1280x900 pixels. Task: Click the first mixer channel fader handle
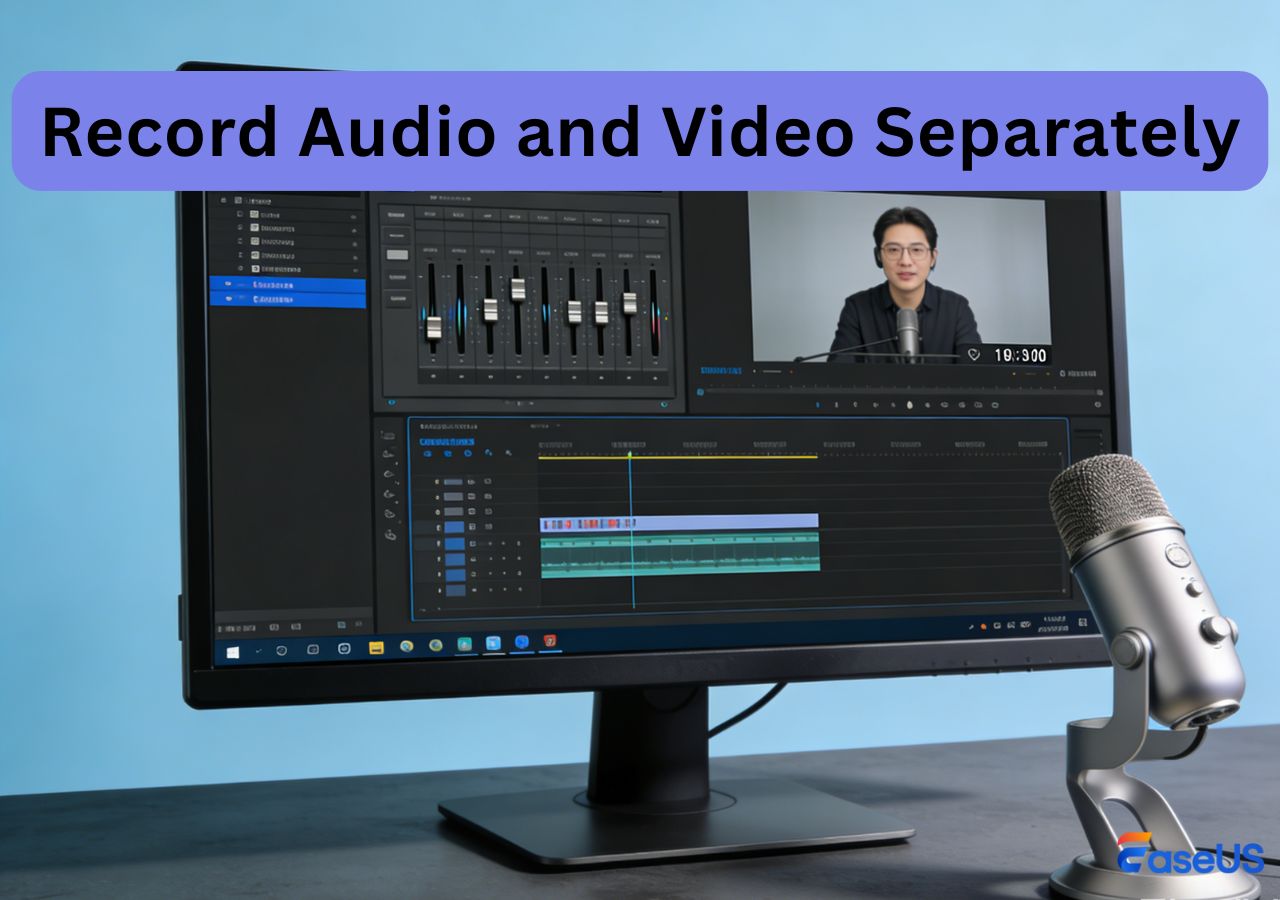coord(433,327)
